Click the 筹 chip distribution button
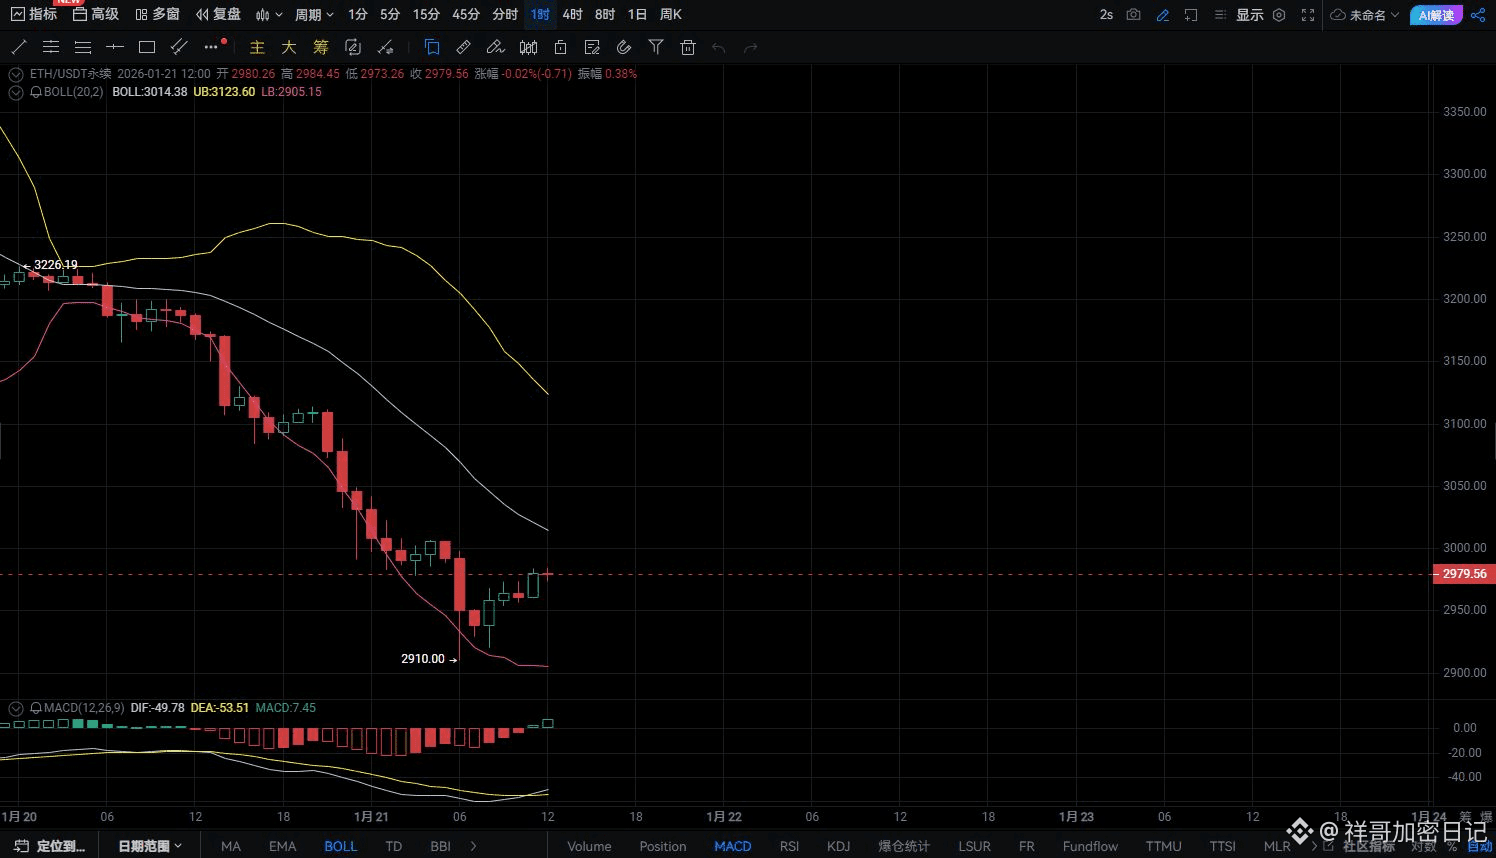The image size is (1496, 858). (321, 47)
